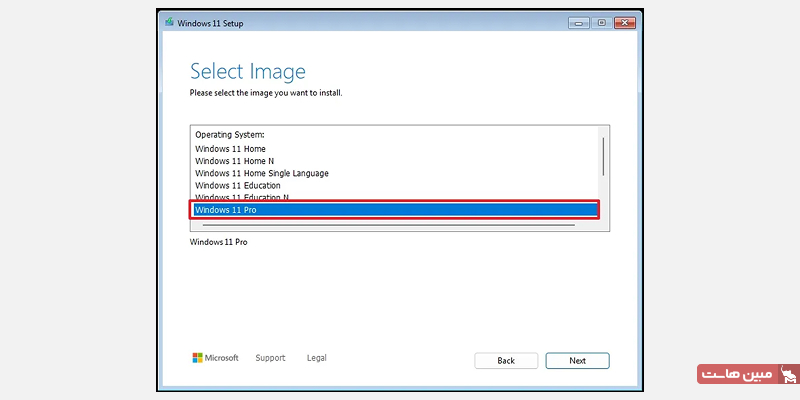This screenshot has height=400, width=800.
Task: Click the vertical scrollbar of the image list
Action: pos(604,157)
